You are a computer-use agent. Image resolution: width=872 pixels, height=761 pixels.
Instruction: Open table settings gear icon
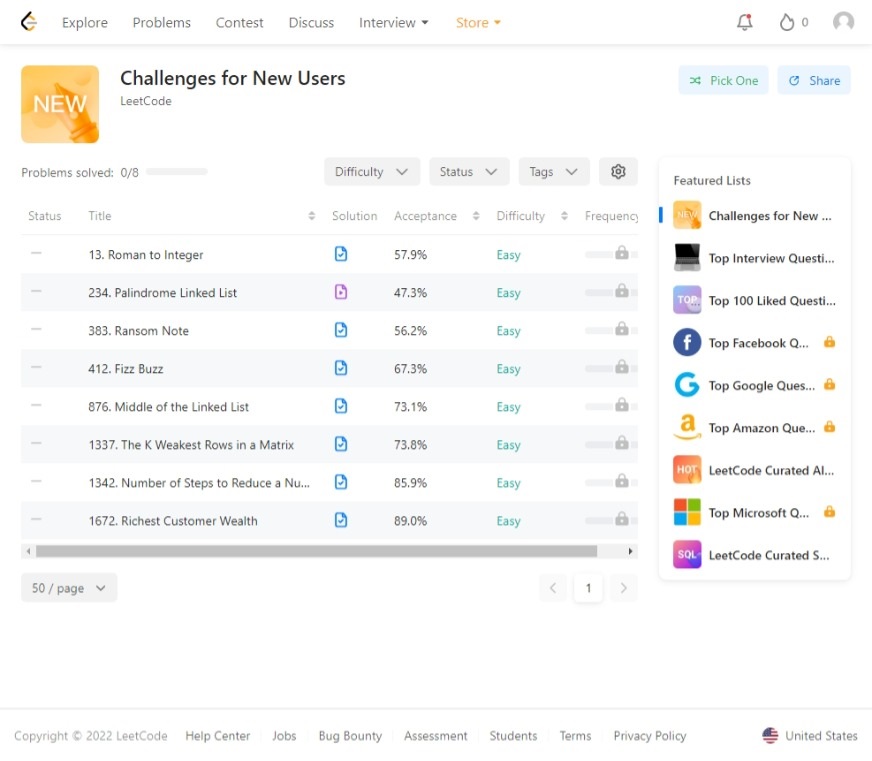[x=618, y=171]
